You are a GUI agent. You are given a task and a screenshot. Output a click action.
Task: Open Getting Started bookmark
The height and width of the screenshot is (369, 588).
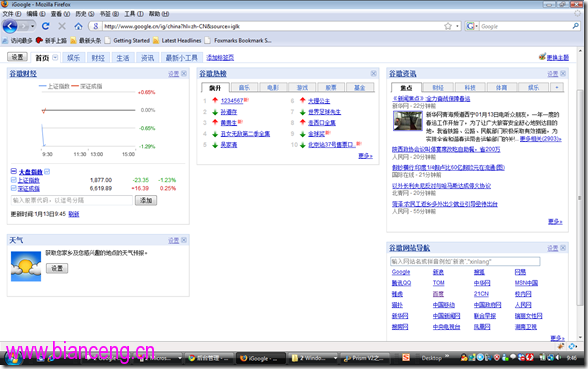(127, 40)
